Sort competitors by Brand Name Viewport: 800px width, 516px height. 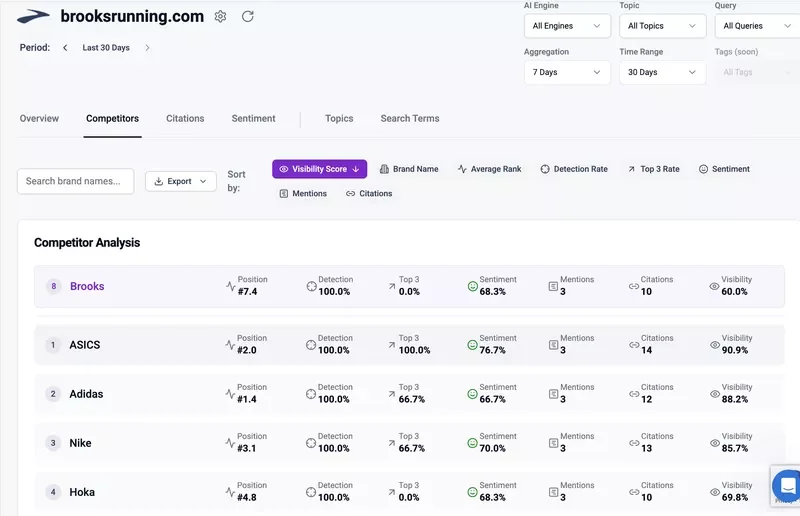[x=409, y=169]
